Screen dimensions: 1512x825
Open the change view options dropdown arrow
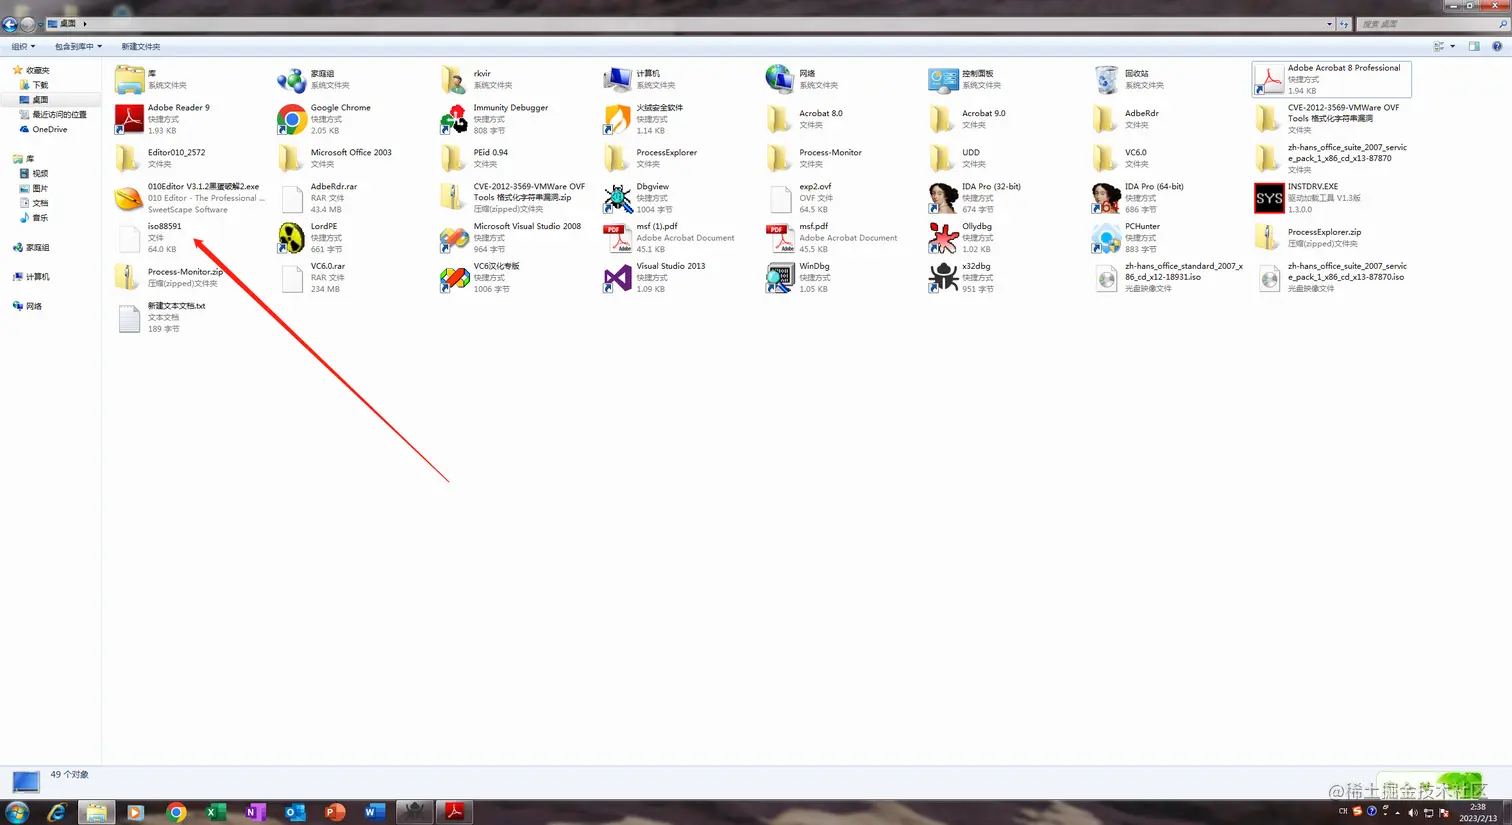(1453, 46)
